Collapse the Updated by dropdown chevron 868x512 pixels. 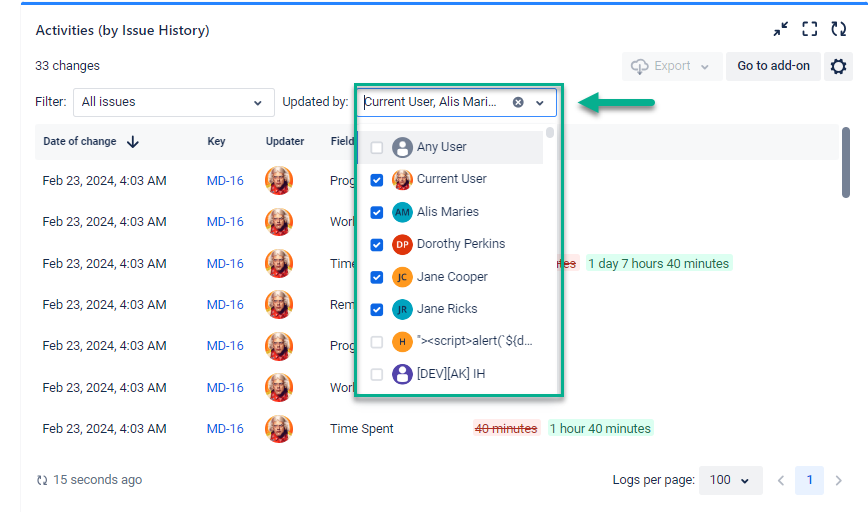(x=540, y=102)
